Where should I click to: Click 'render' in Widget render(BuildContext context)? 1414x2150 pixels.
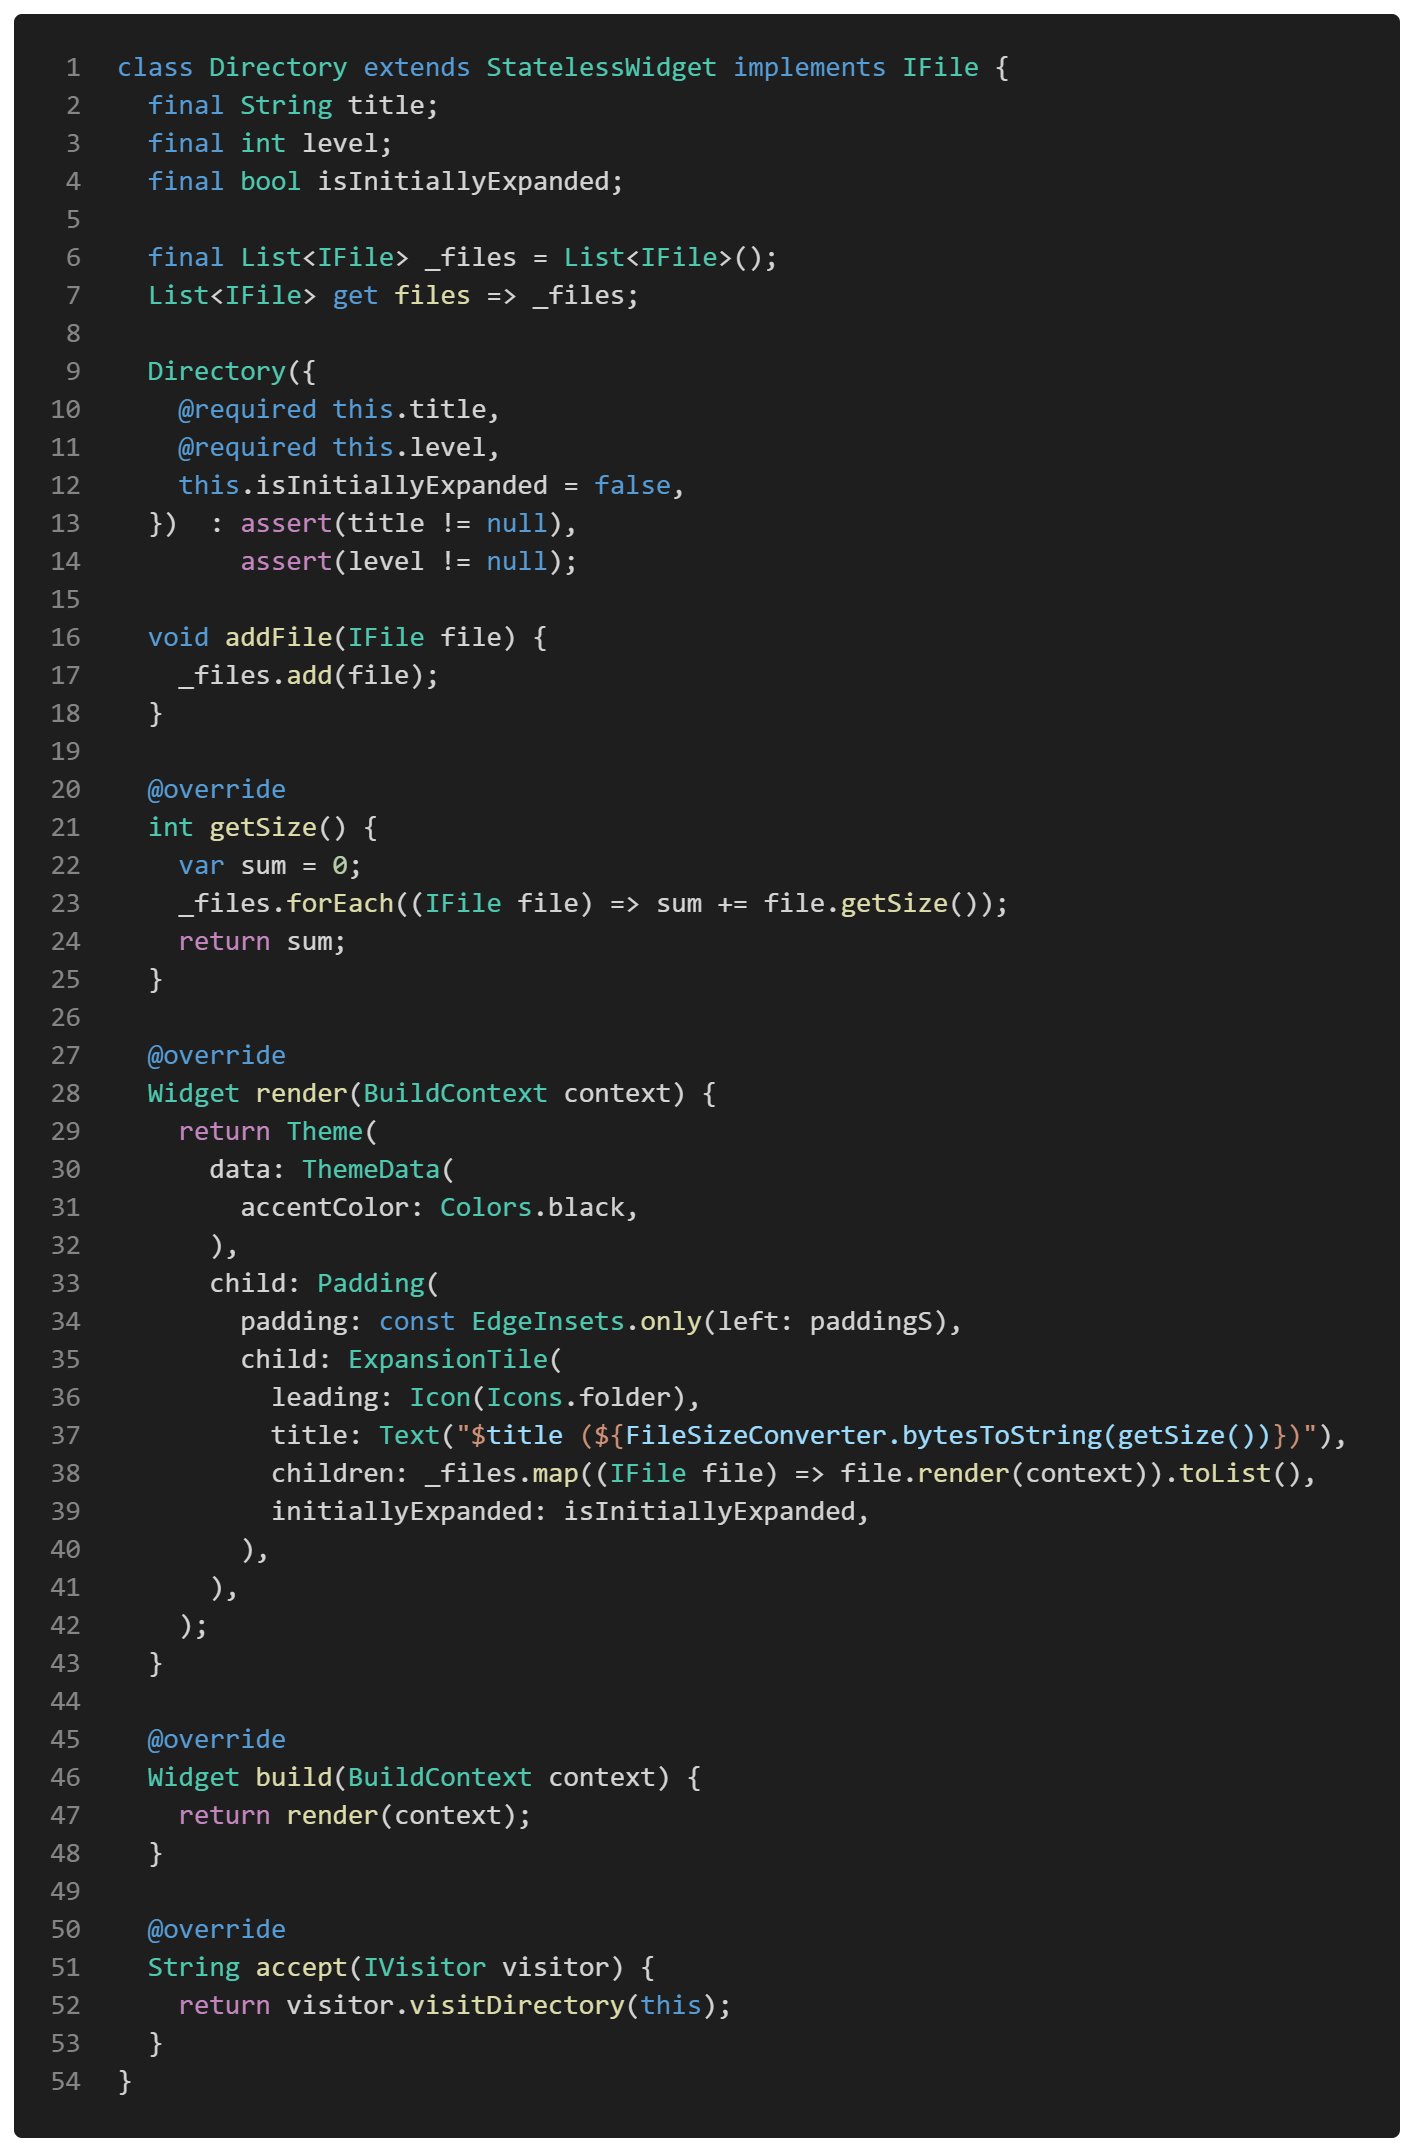click(x=301, y=1094)
